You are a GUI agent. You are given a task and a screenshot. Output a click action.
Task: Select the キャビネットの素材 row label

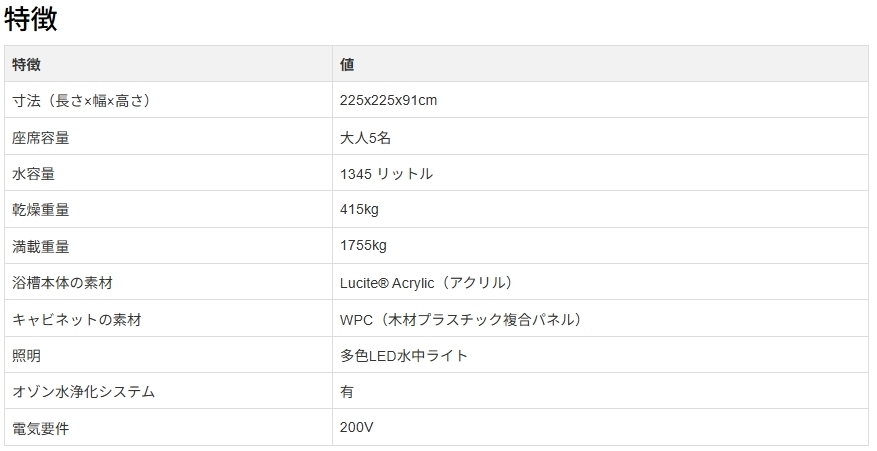point(77,319)
